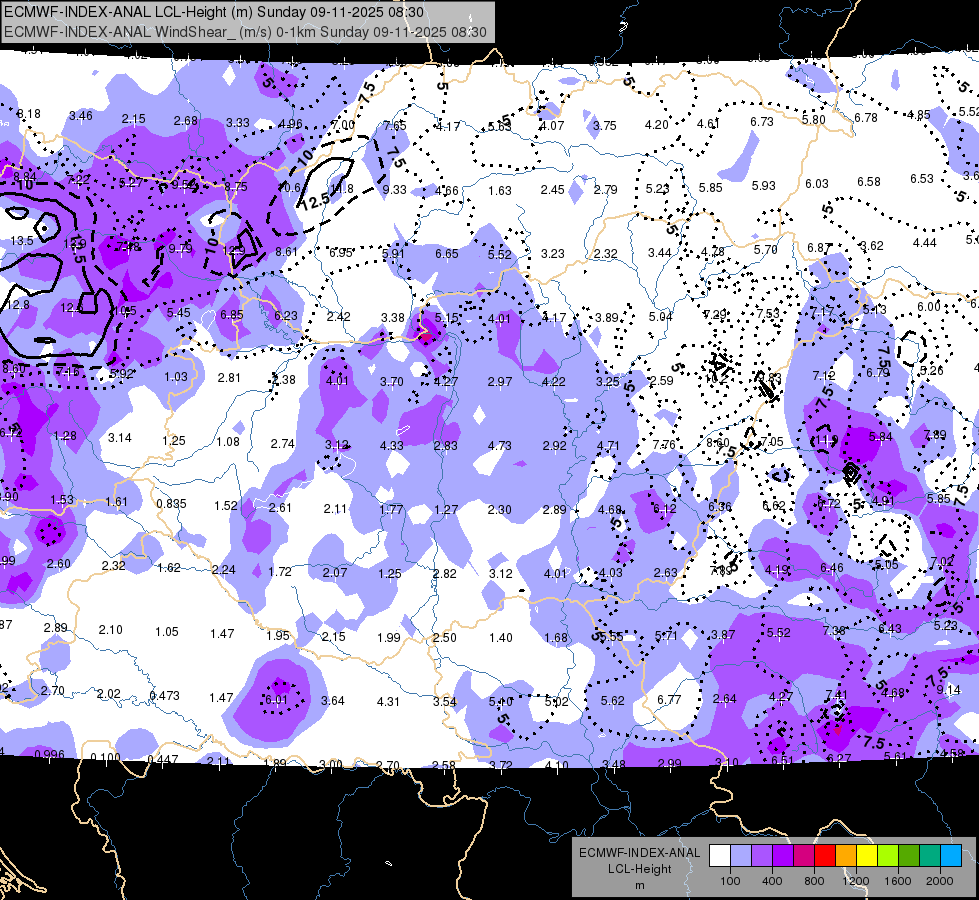Click the map value 4.31
Viewport: 979px width, 900px height.
[388, 702]
